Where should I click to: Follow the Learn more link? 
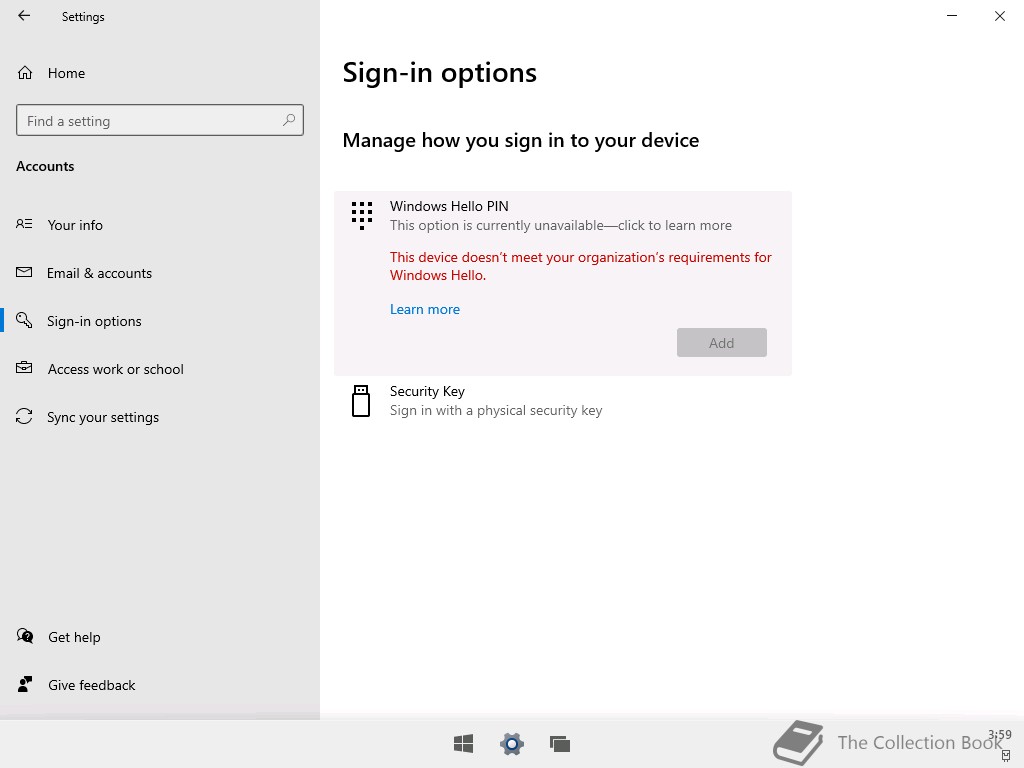[x=424, y=309]
